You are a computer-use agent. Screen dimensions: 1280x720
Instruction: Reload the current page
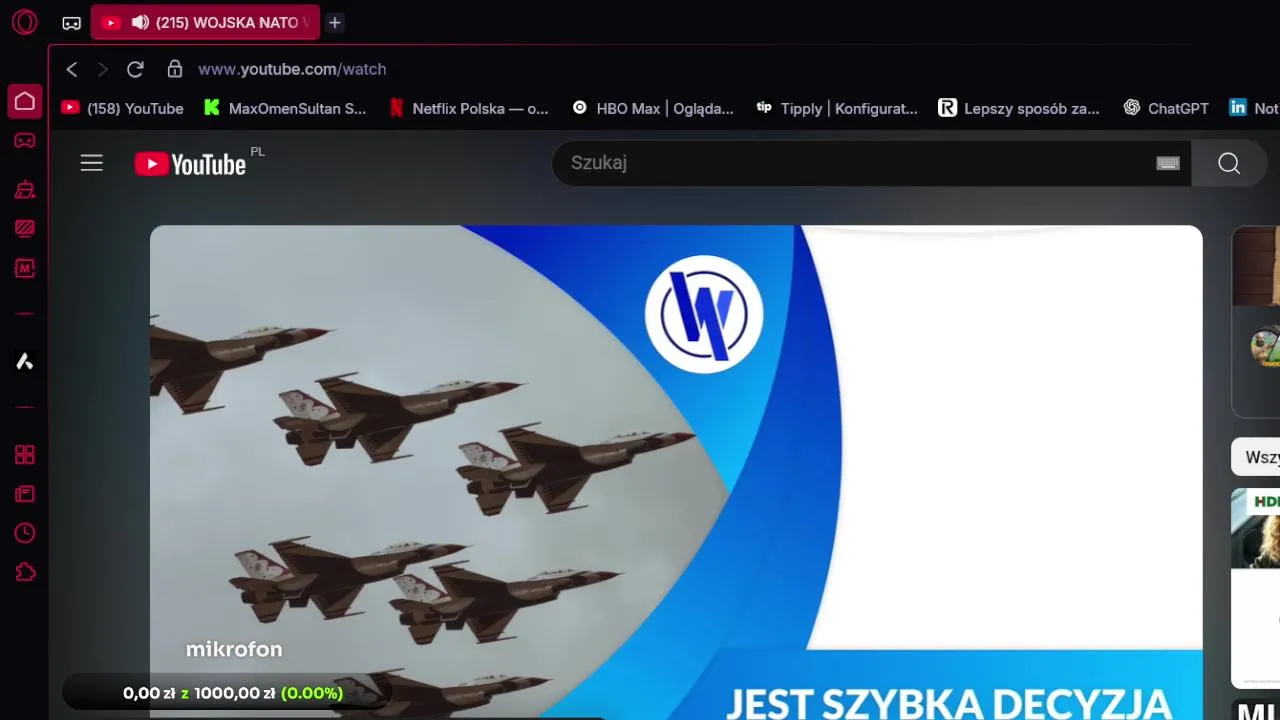coord(135,69)
